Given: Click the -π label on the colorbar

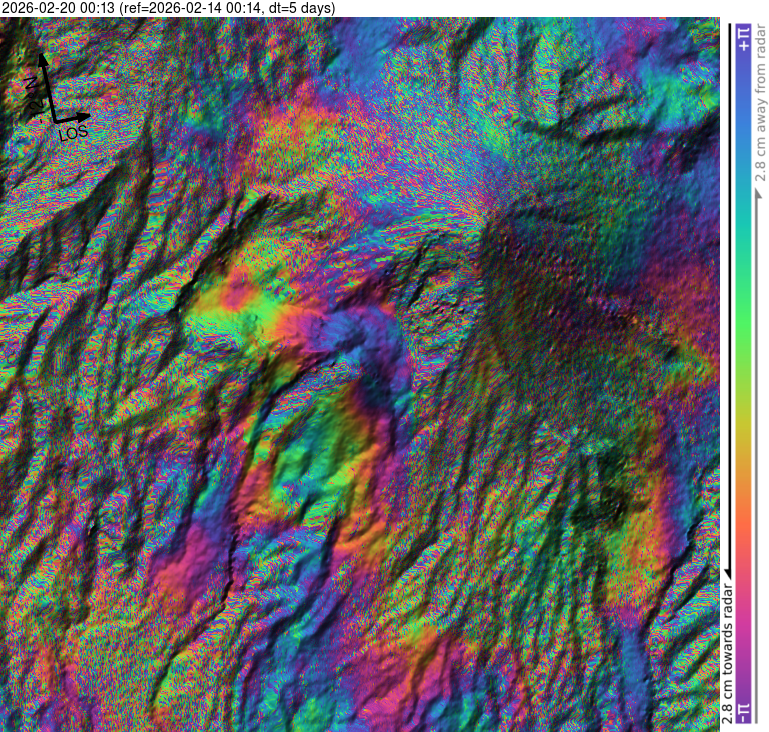Looking at the screenshot, I should point(741,709).
